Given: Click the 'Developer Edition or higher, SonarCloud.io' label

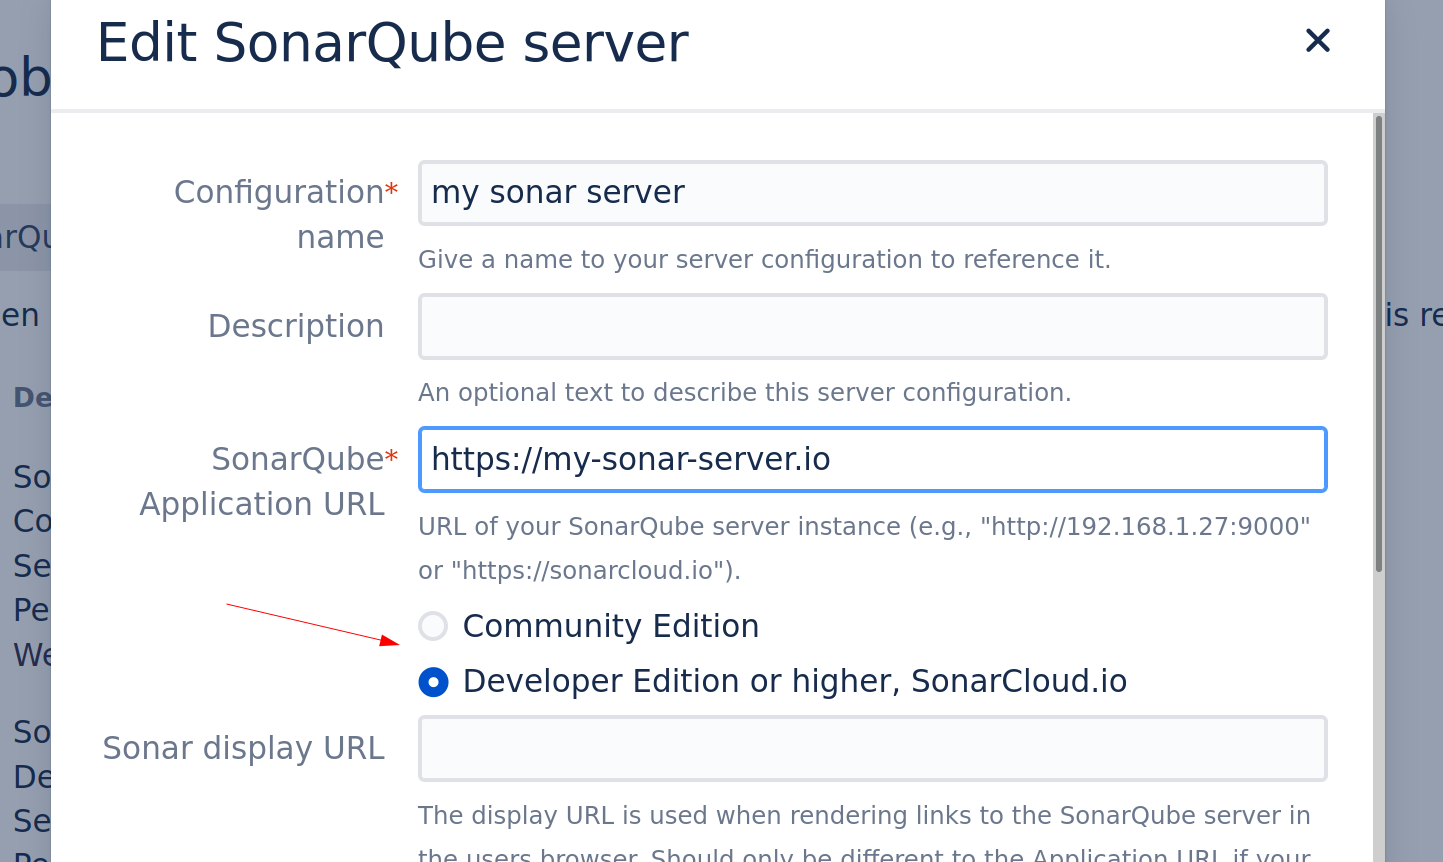Looking at the screenshot, I should tap(794, 682).
